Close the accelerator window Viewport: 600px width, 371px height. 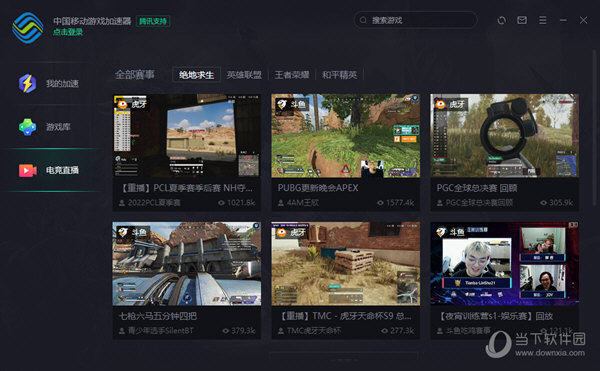tap(583, 20)
